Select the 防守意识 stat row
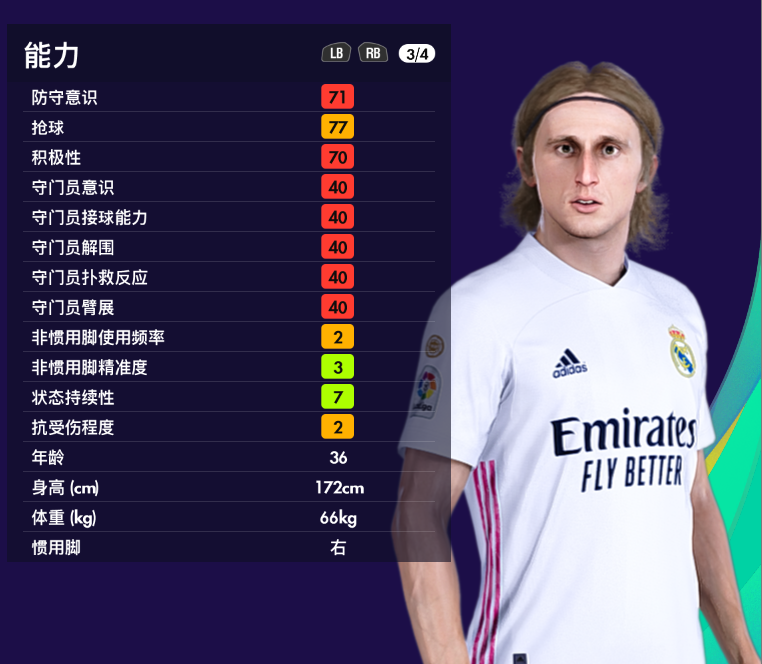The width and height of the screenshot is (762, 664). point(229,97)
